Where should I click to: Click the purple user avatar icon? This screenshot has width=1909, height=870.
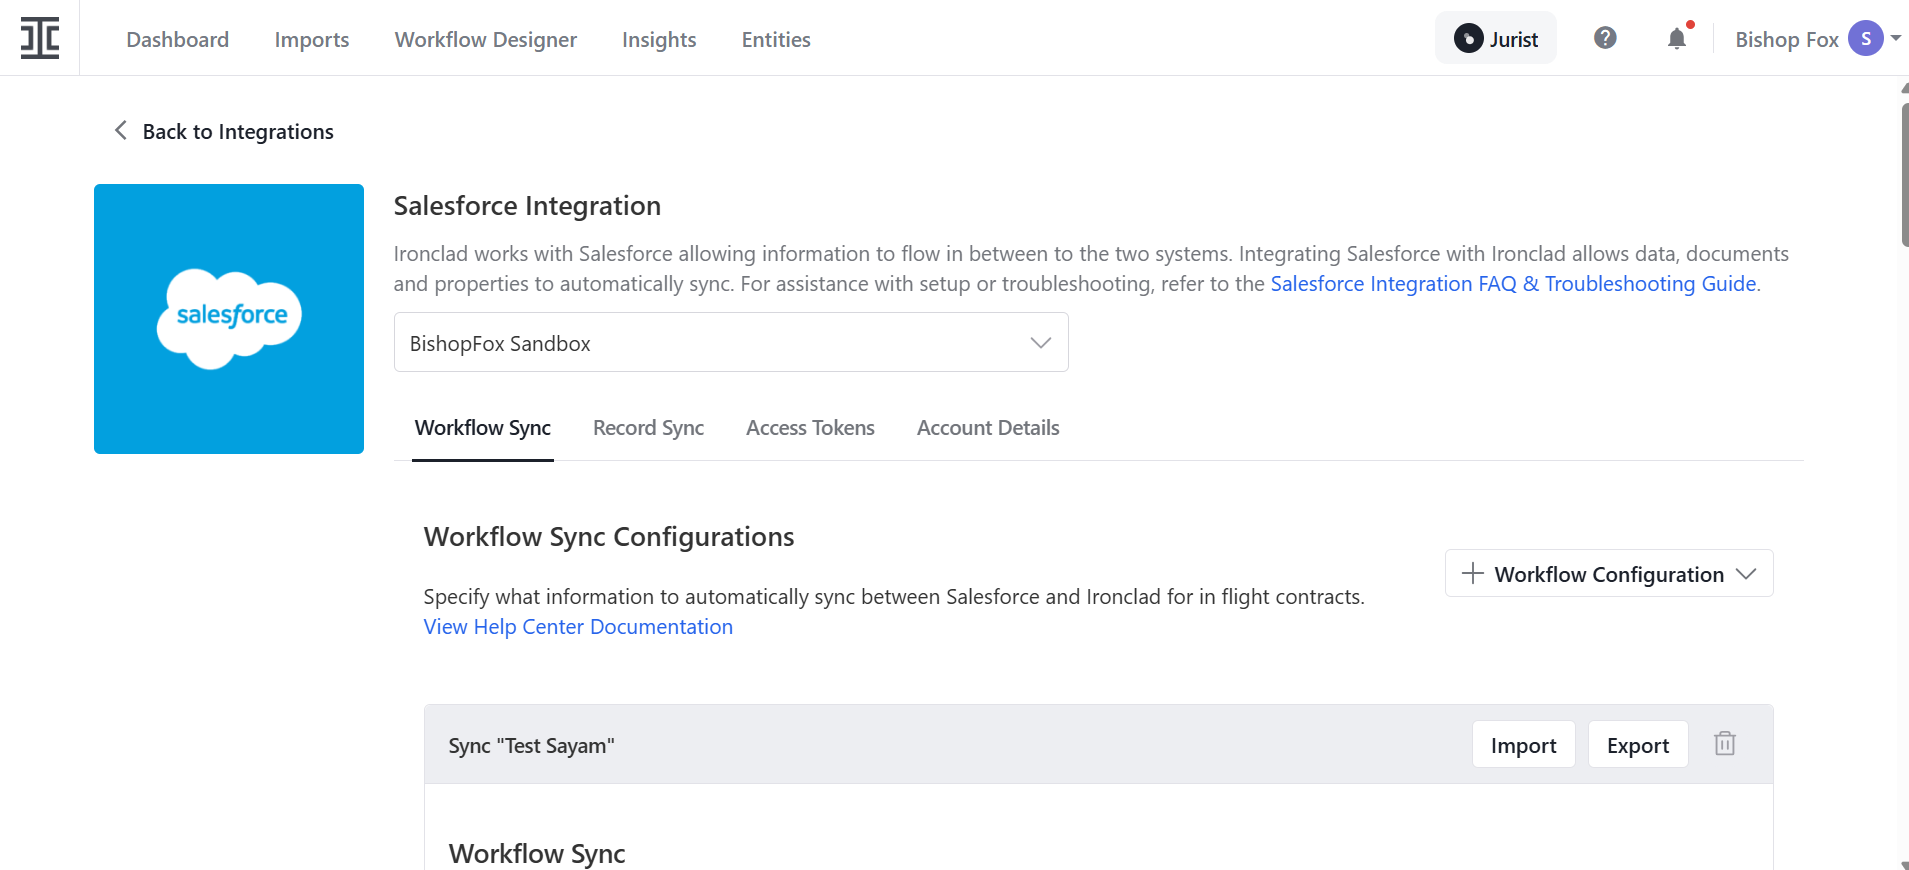(1865, 39)
